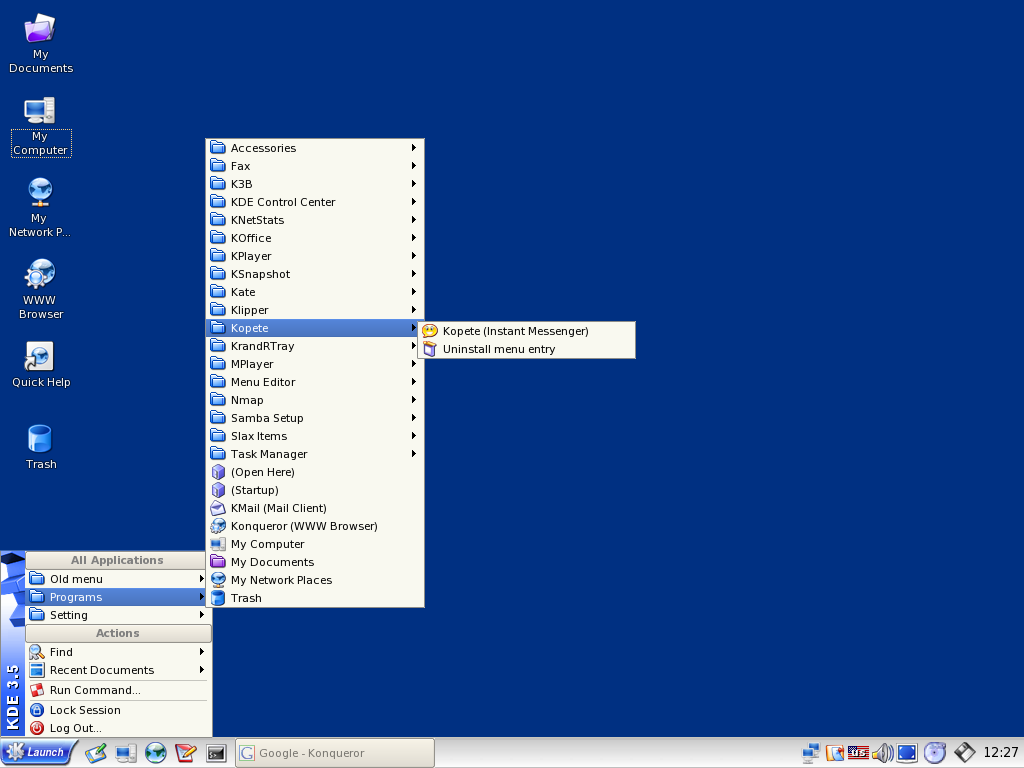
Task: Open the Task Manager submenu
Action: pyautogui.click(x=315, y=454)
